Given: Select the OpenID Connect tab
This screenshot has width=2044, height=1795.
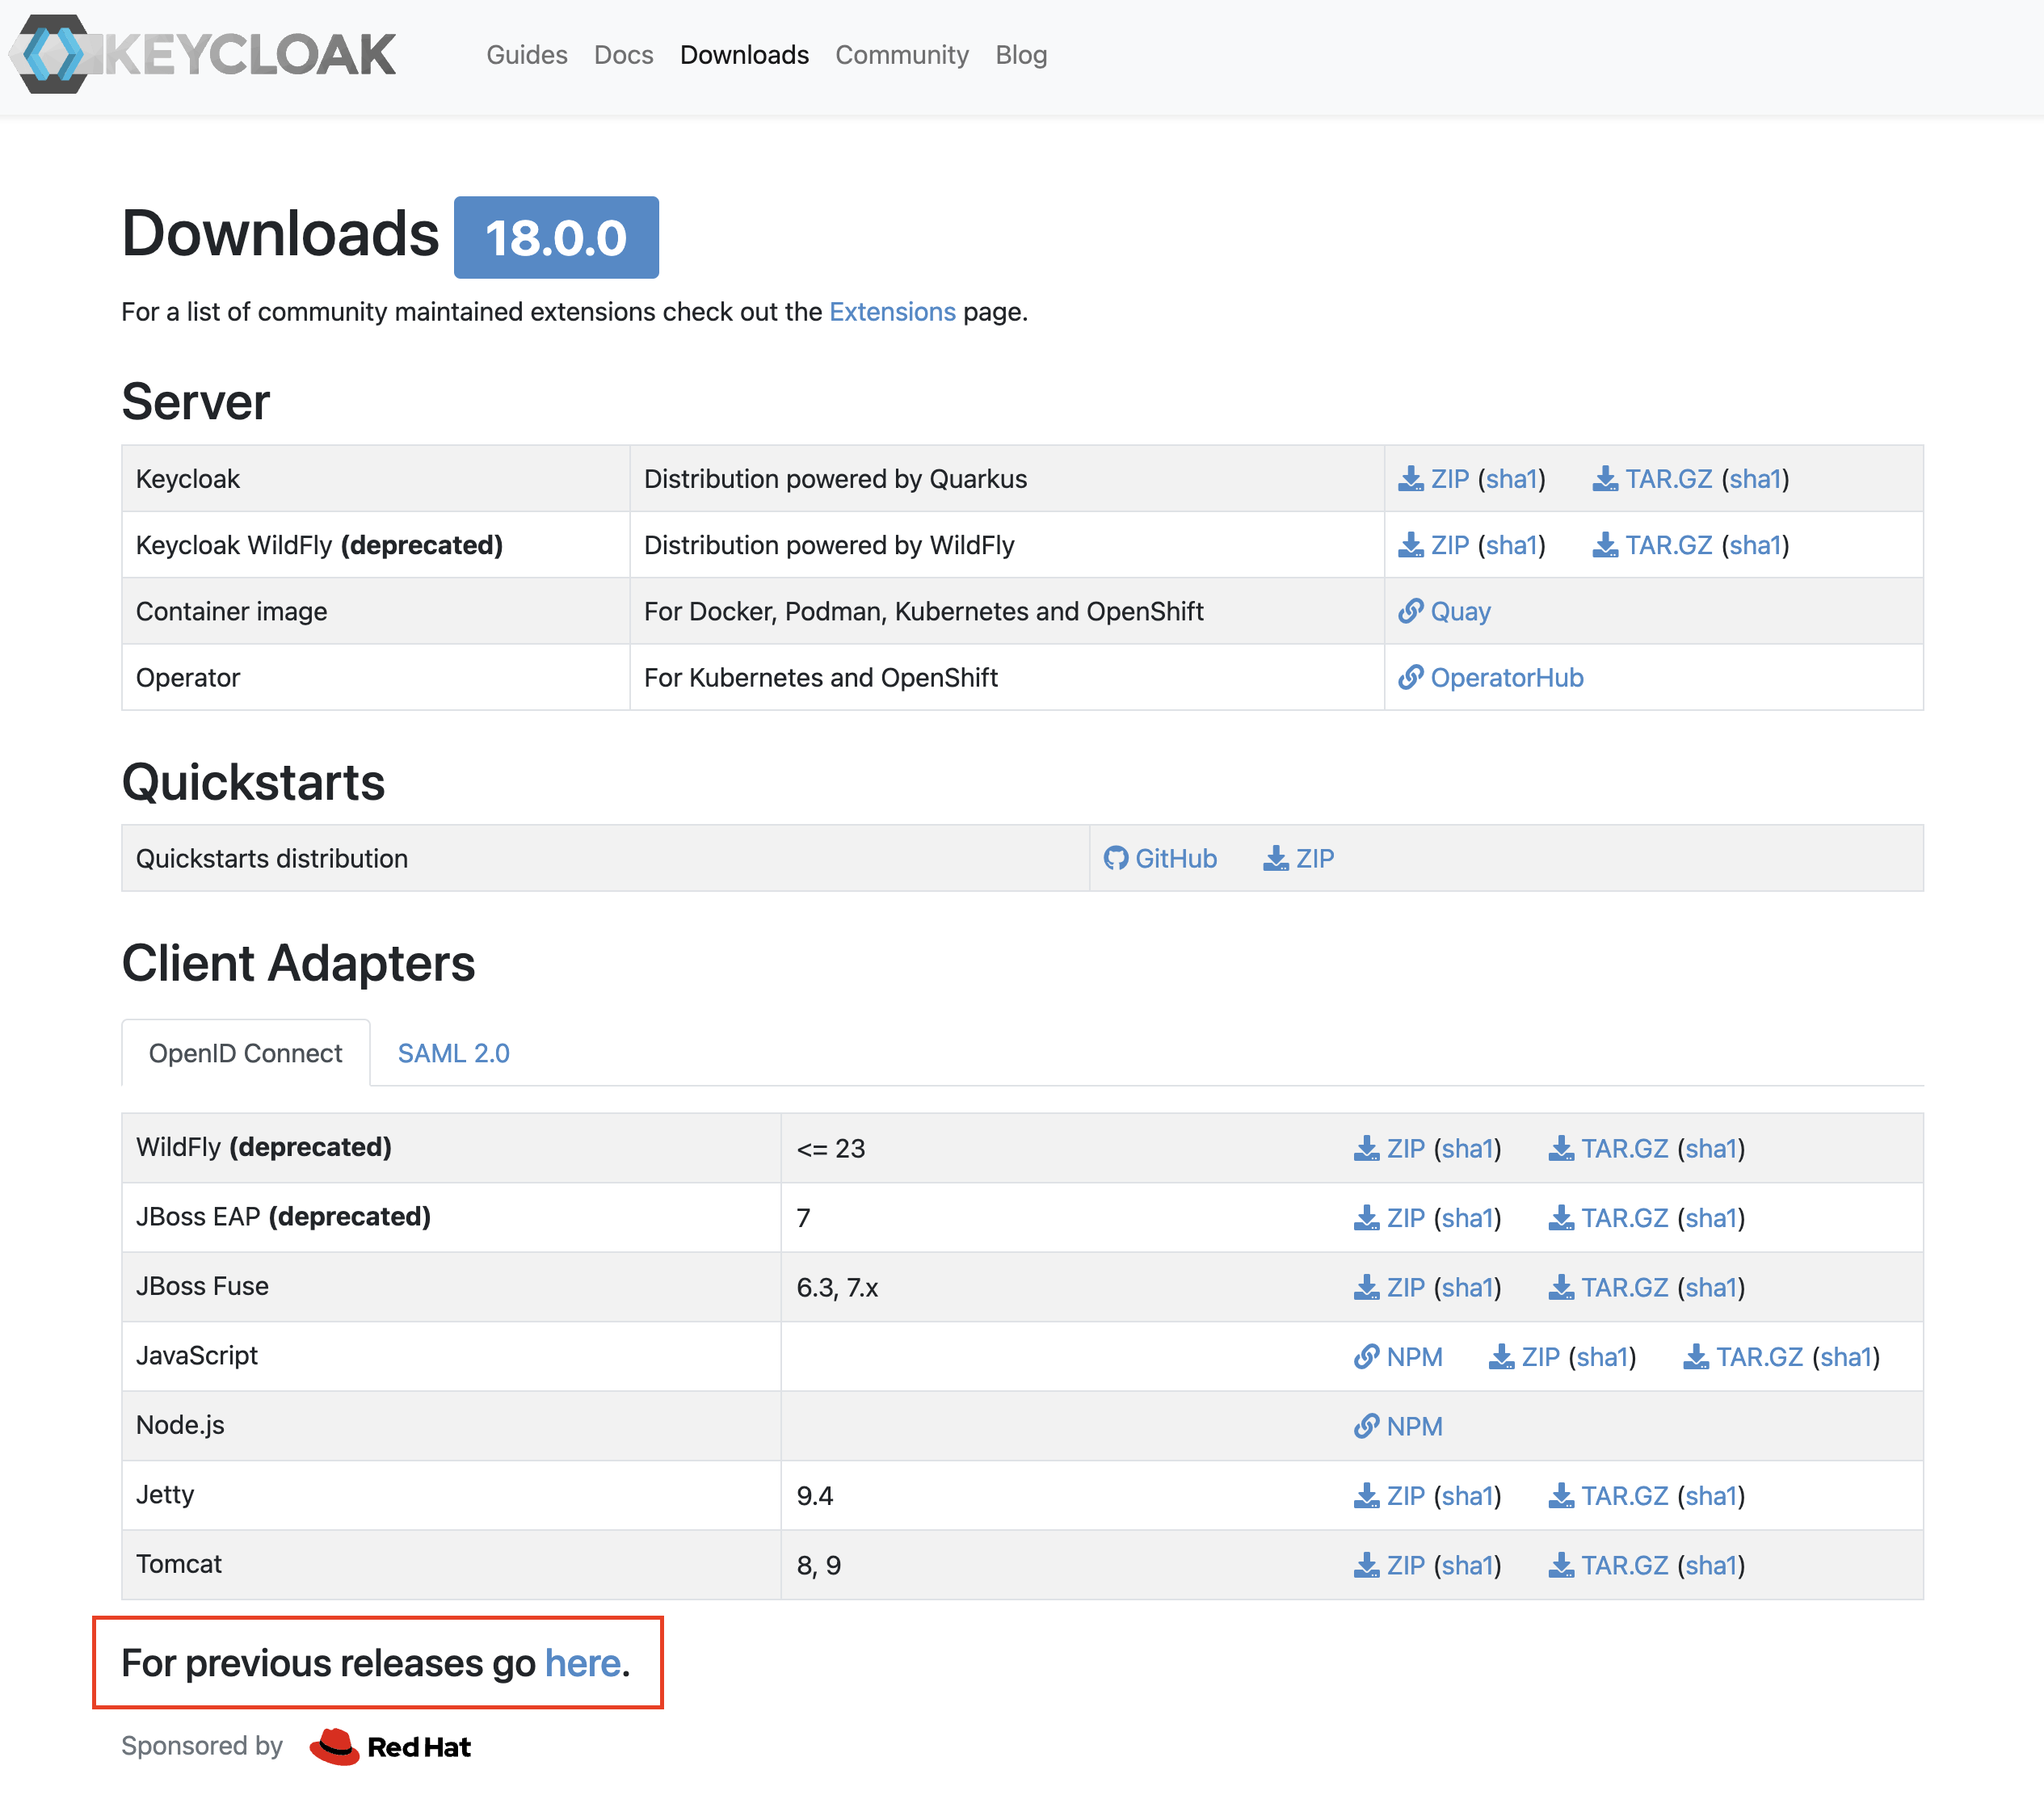Looking at the screenshot, I should (245, 1053).
